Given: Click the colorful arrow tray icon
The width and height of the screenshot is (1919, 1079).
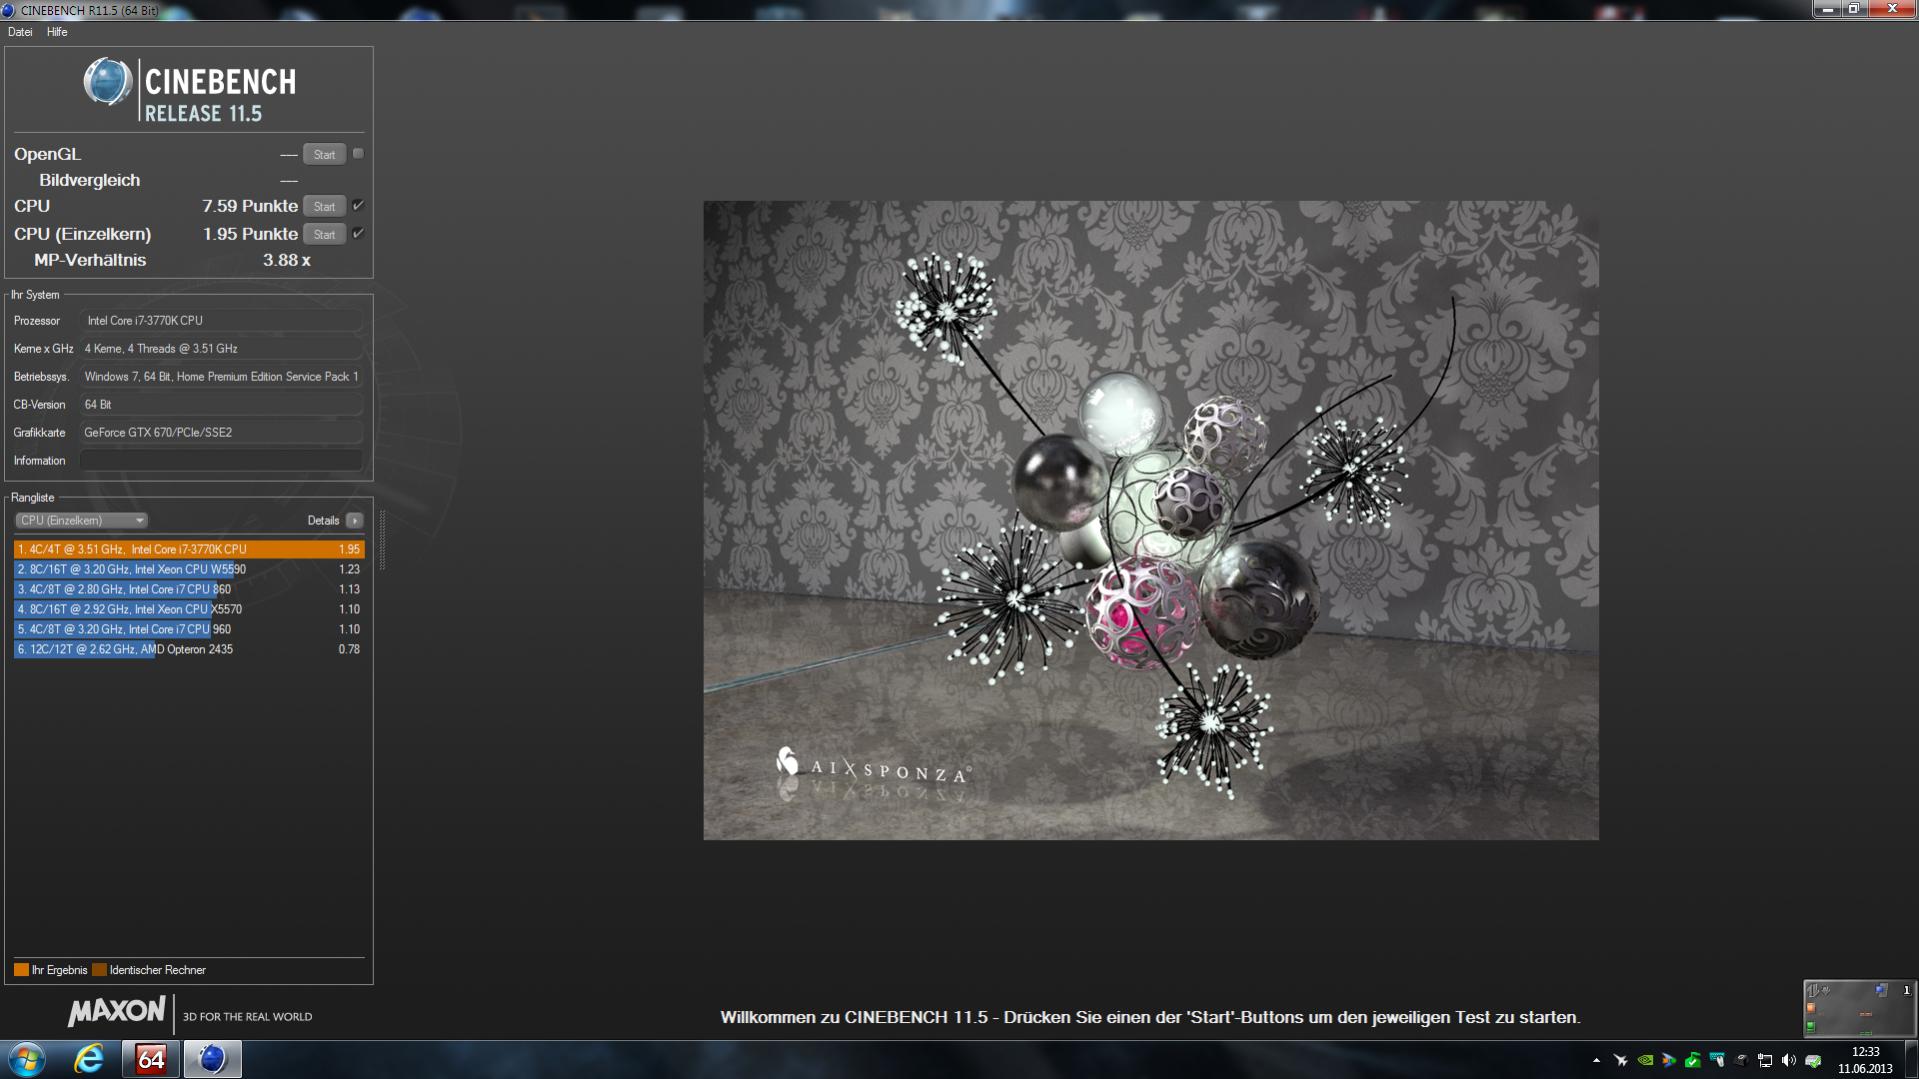Looking at the screenshot, I should 1669,1060.
